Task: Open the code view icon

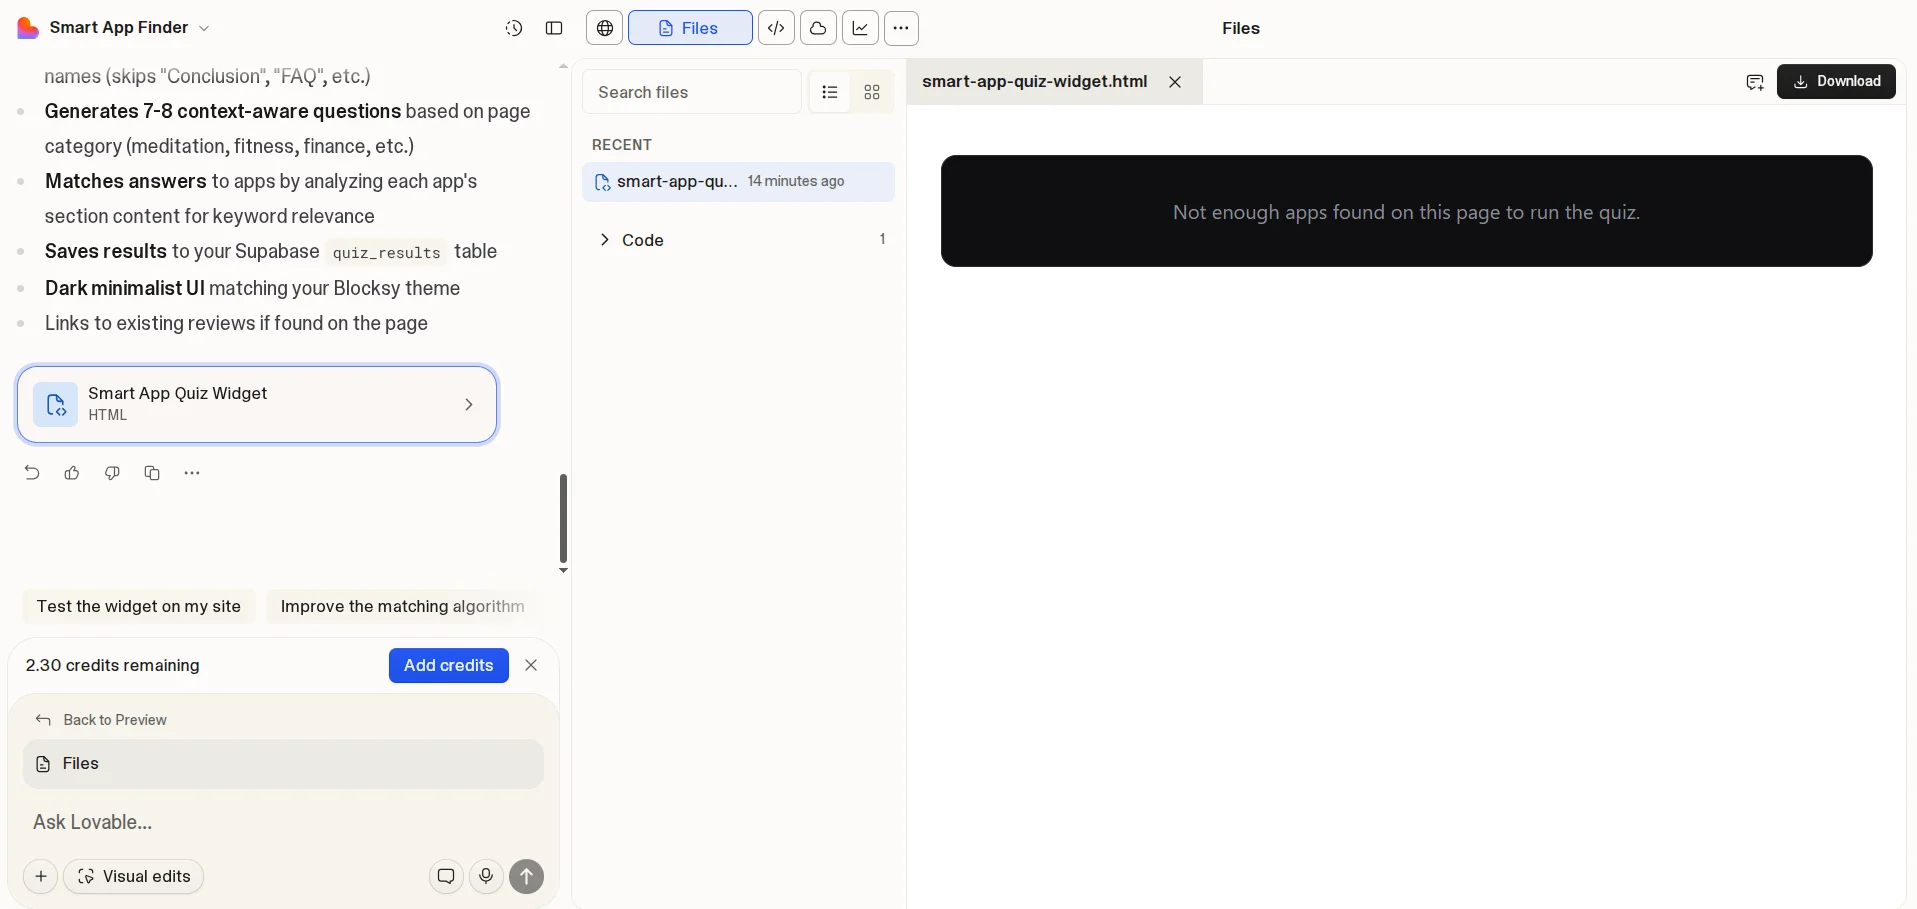Action: point(776,28)
